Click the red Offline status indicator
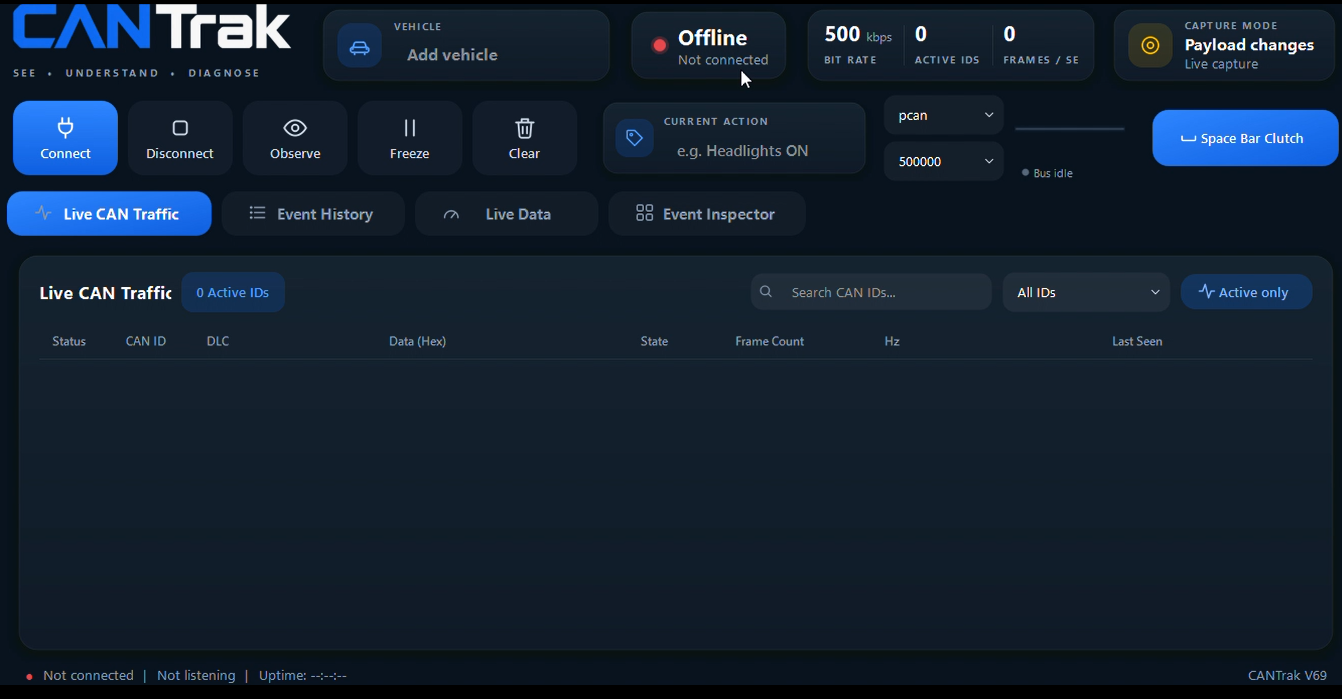The width and height of the screenshot is (1342, 699). pos(659,45)
